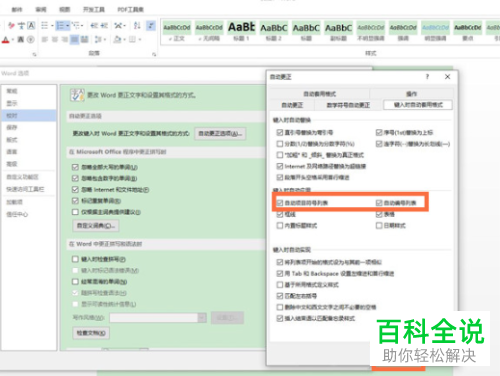The width and height of the screenshot is (500, 376).
Task: Toggle Tab and Backspace indent checkbox
Action: tap(280, 274)
